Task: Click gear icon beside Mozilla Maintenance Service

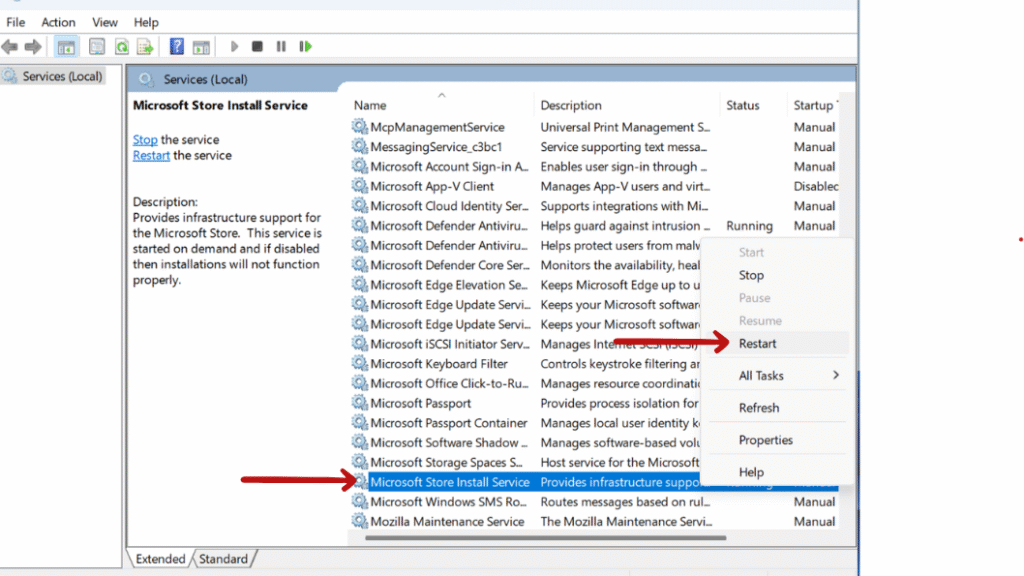Action: coord(359,520)
